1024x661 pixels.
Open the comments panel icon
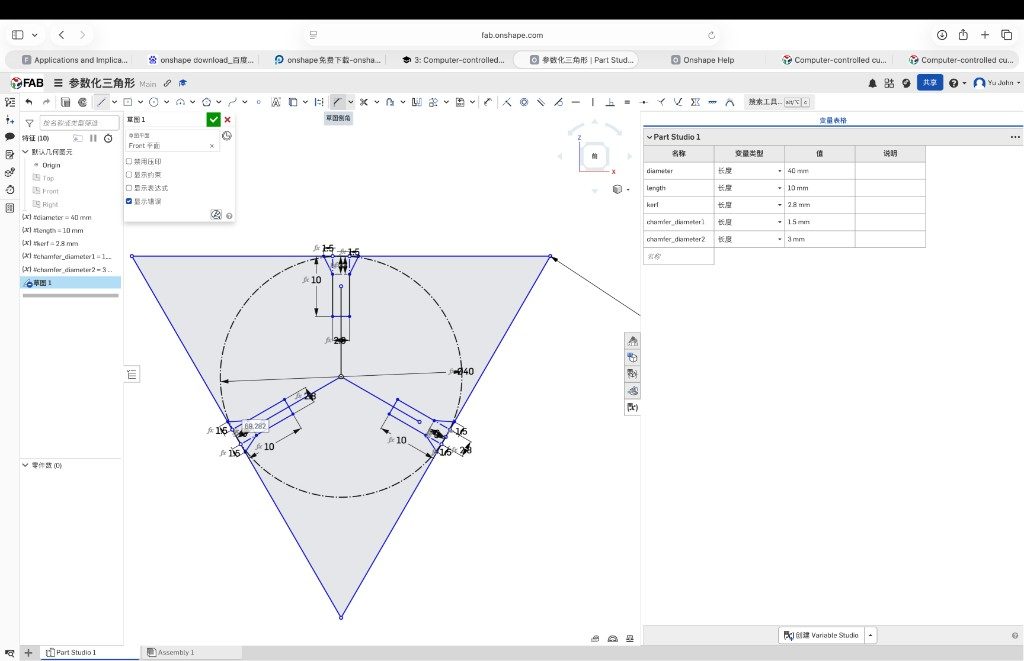click(9, 137)
